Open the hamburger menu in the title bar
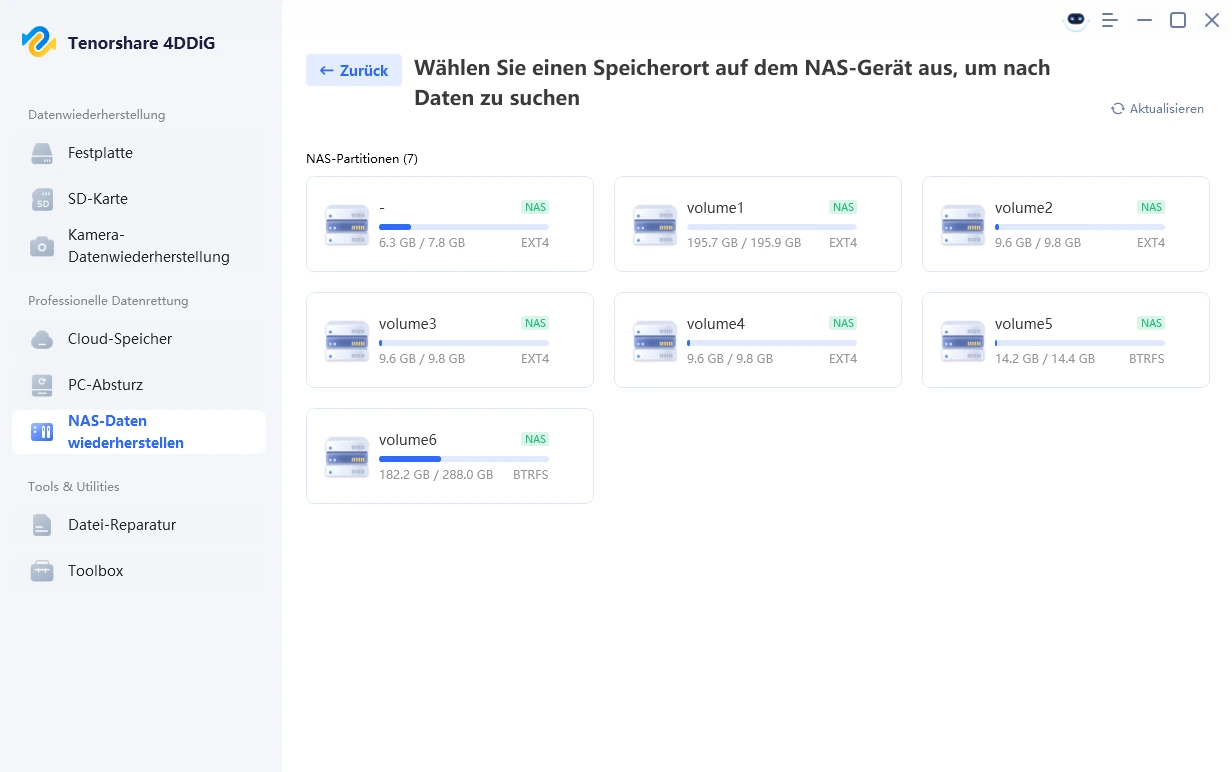Viewport: 1232px width, 772px height. pos(1110,19)
